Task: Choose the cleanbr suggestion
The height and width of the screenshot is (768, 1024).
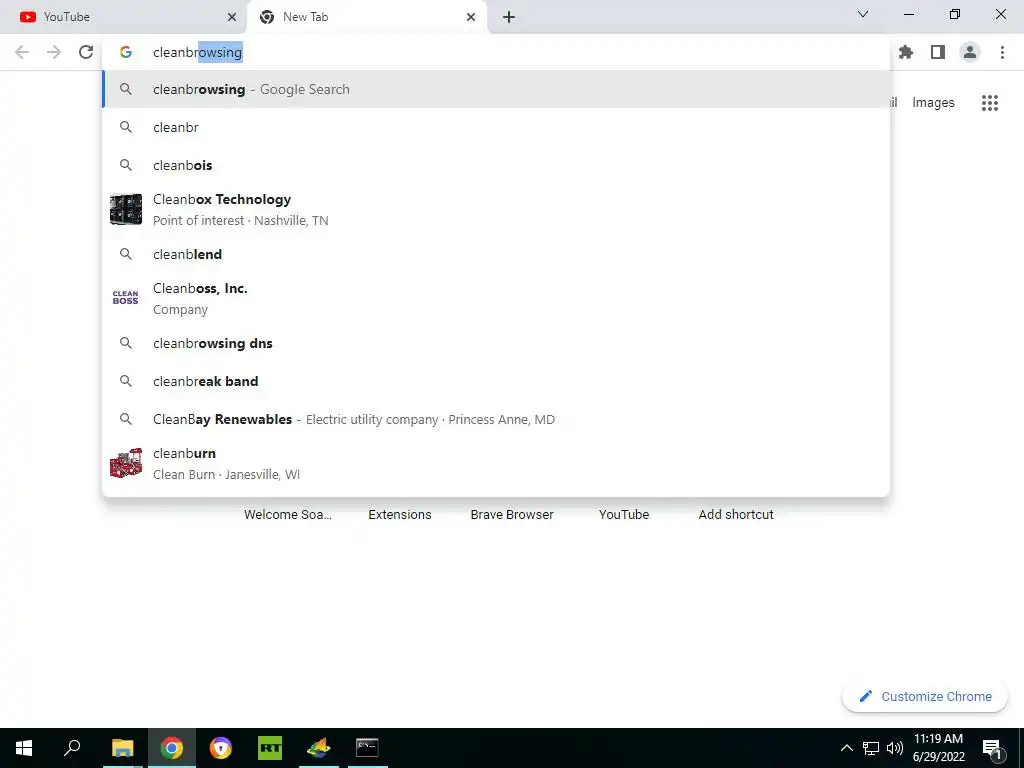Action: click(x=496, y=127)
